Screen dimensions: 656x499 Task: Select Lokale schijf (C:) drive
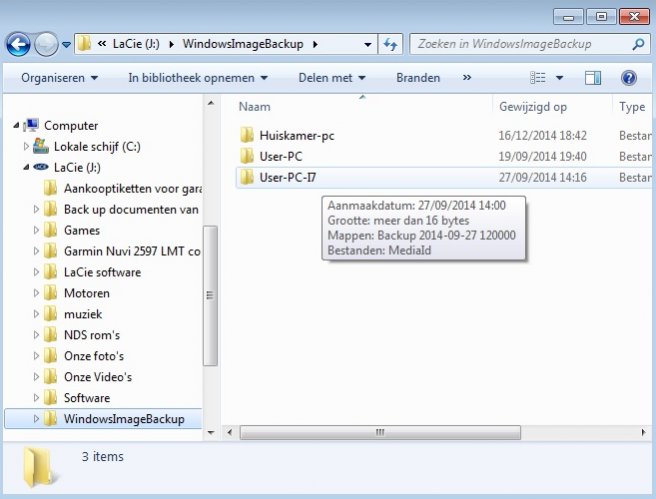(97, 146)
